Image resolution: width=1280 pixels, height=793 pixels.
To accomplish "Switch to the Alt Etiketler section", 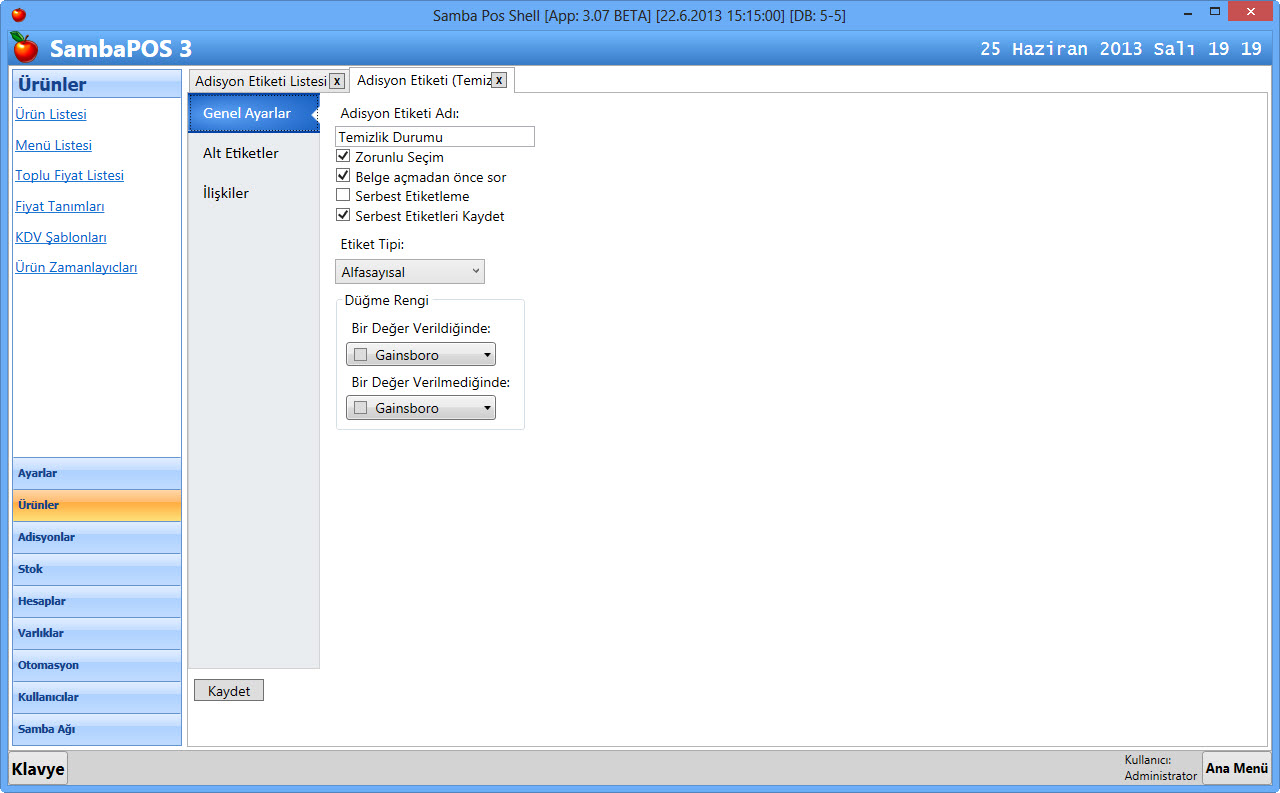I will [x=241, y=153].
